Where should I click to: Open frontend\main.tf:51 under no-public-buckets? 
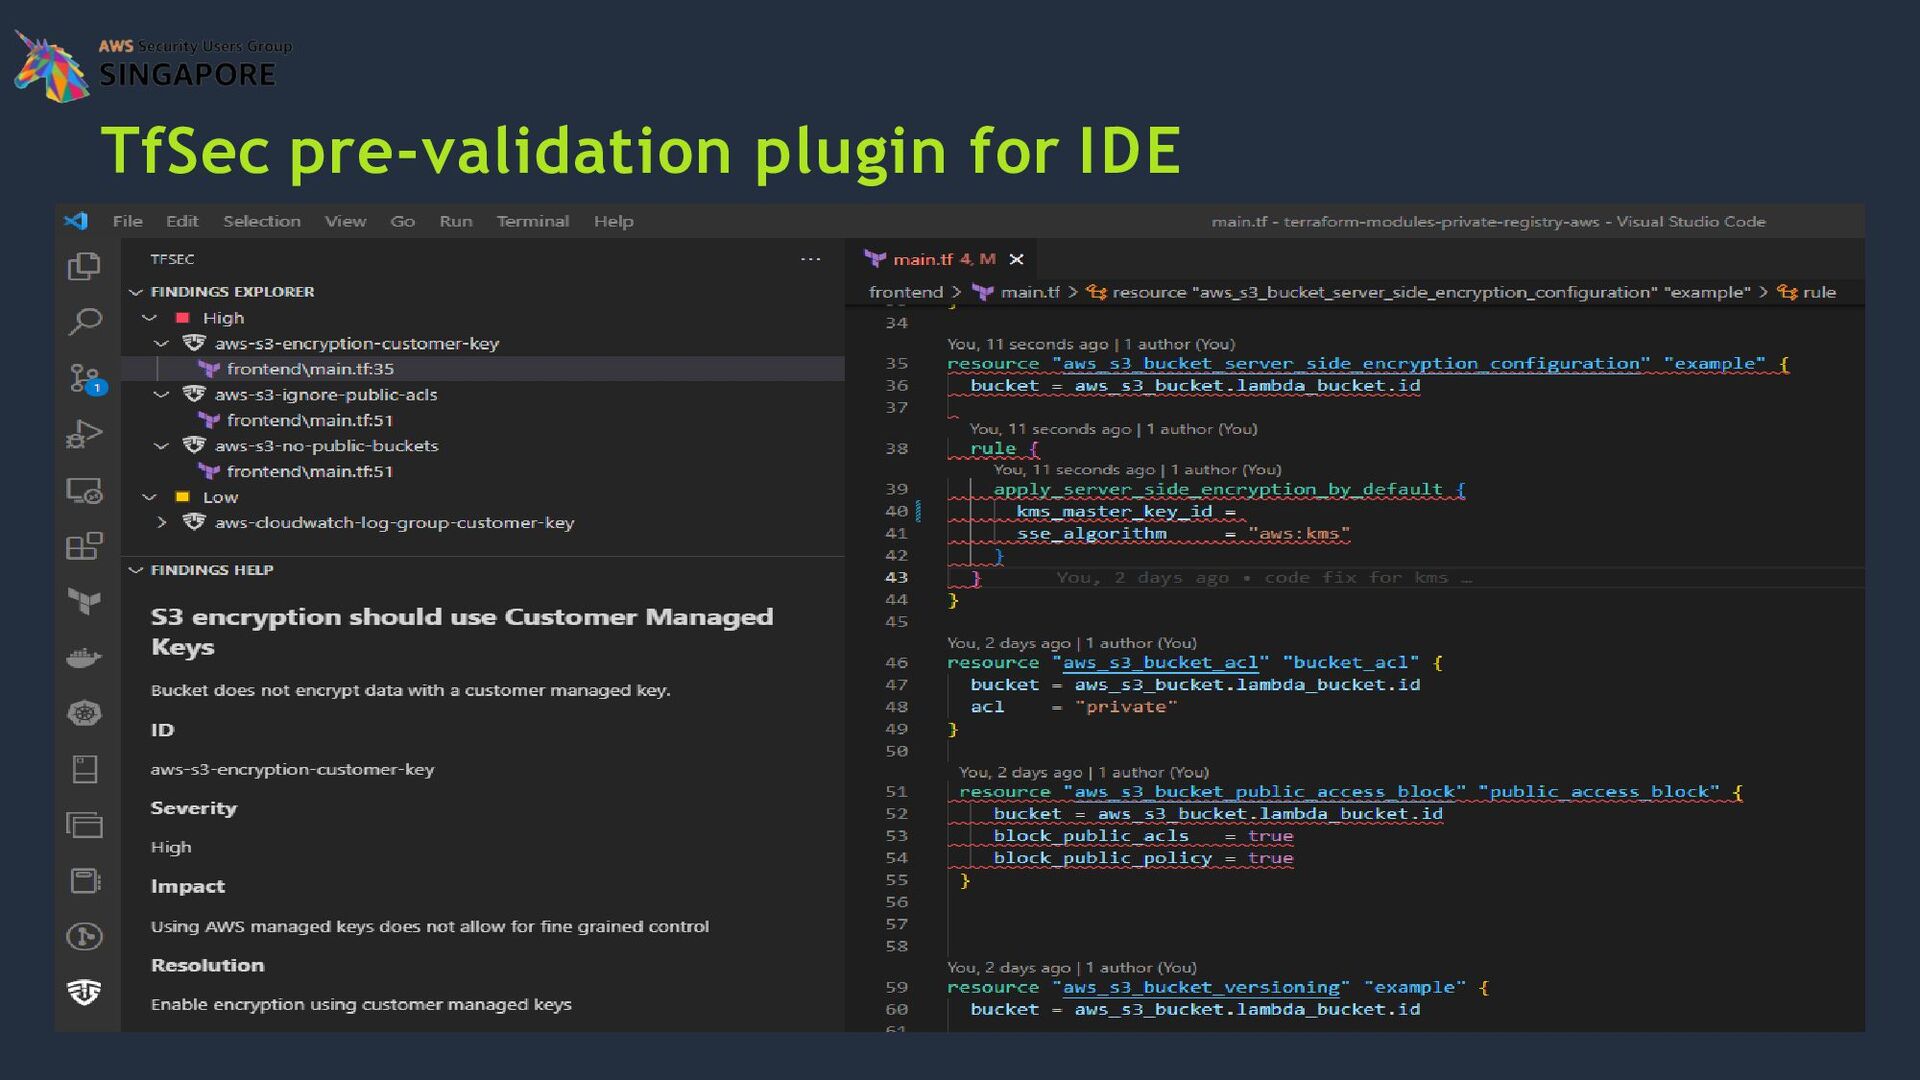click(x=310, y=472)
